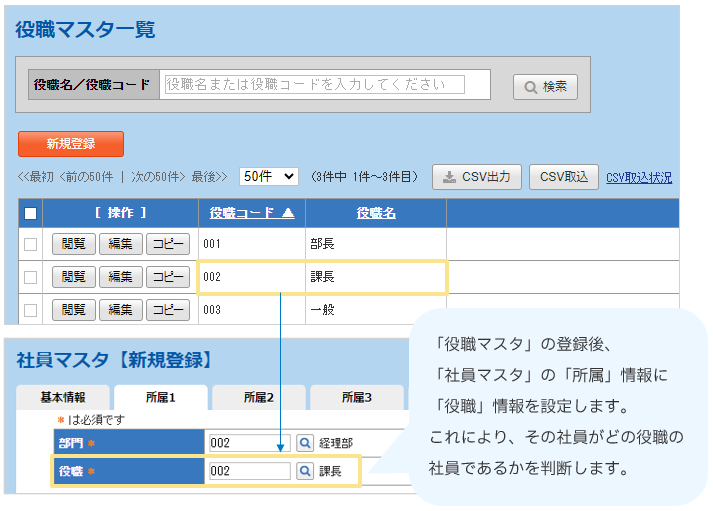Open the CSV取込状況 link

639,178
